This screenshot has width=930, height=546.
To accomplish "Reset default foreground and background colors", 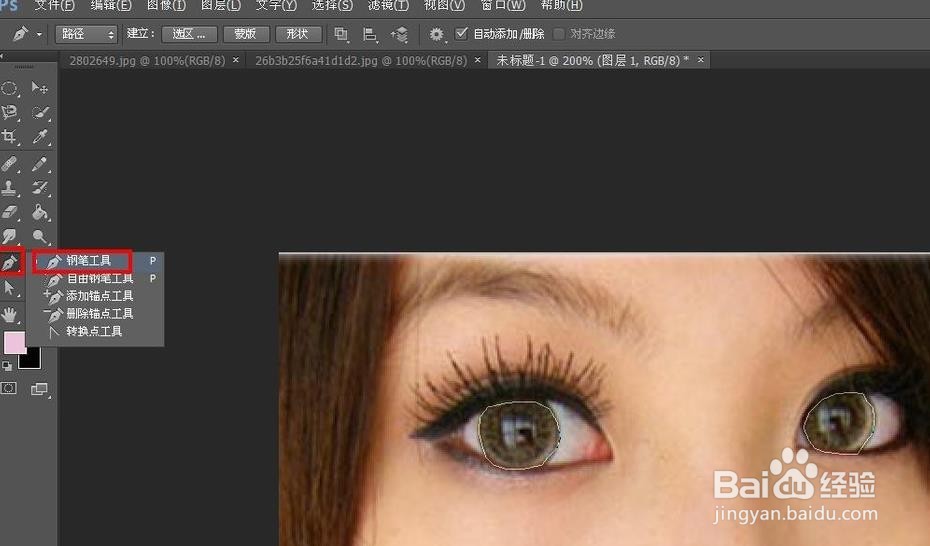I will [x=7, y=365].
